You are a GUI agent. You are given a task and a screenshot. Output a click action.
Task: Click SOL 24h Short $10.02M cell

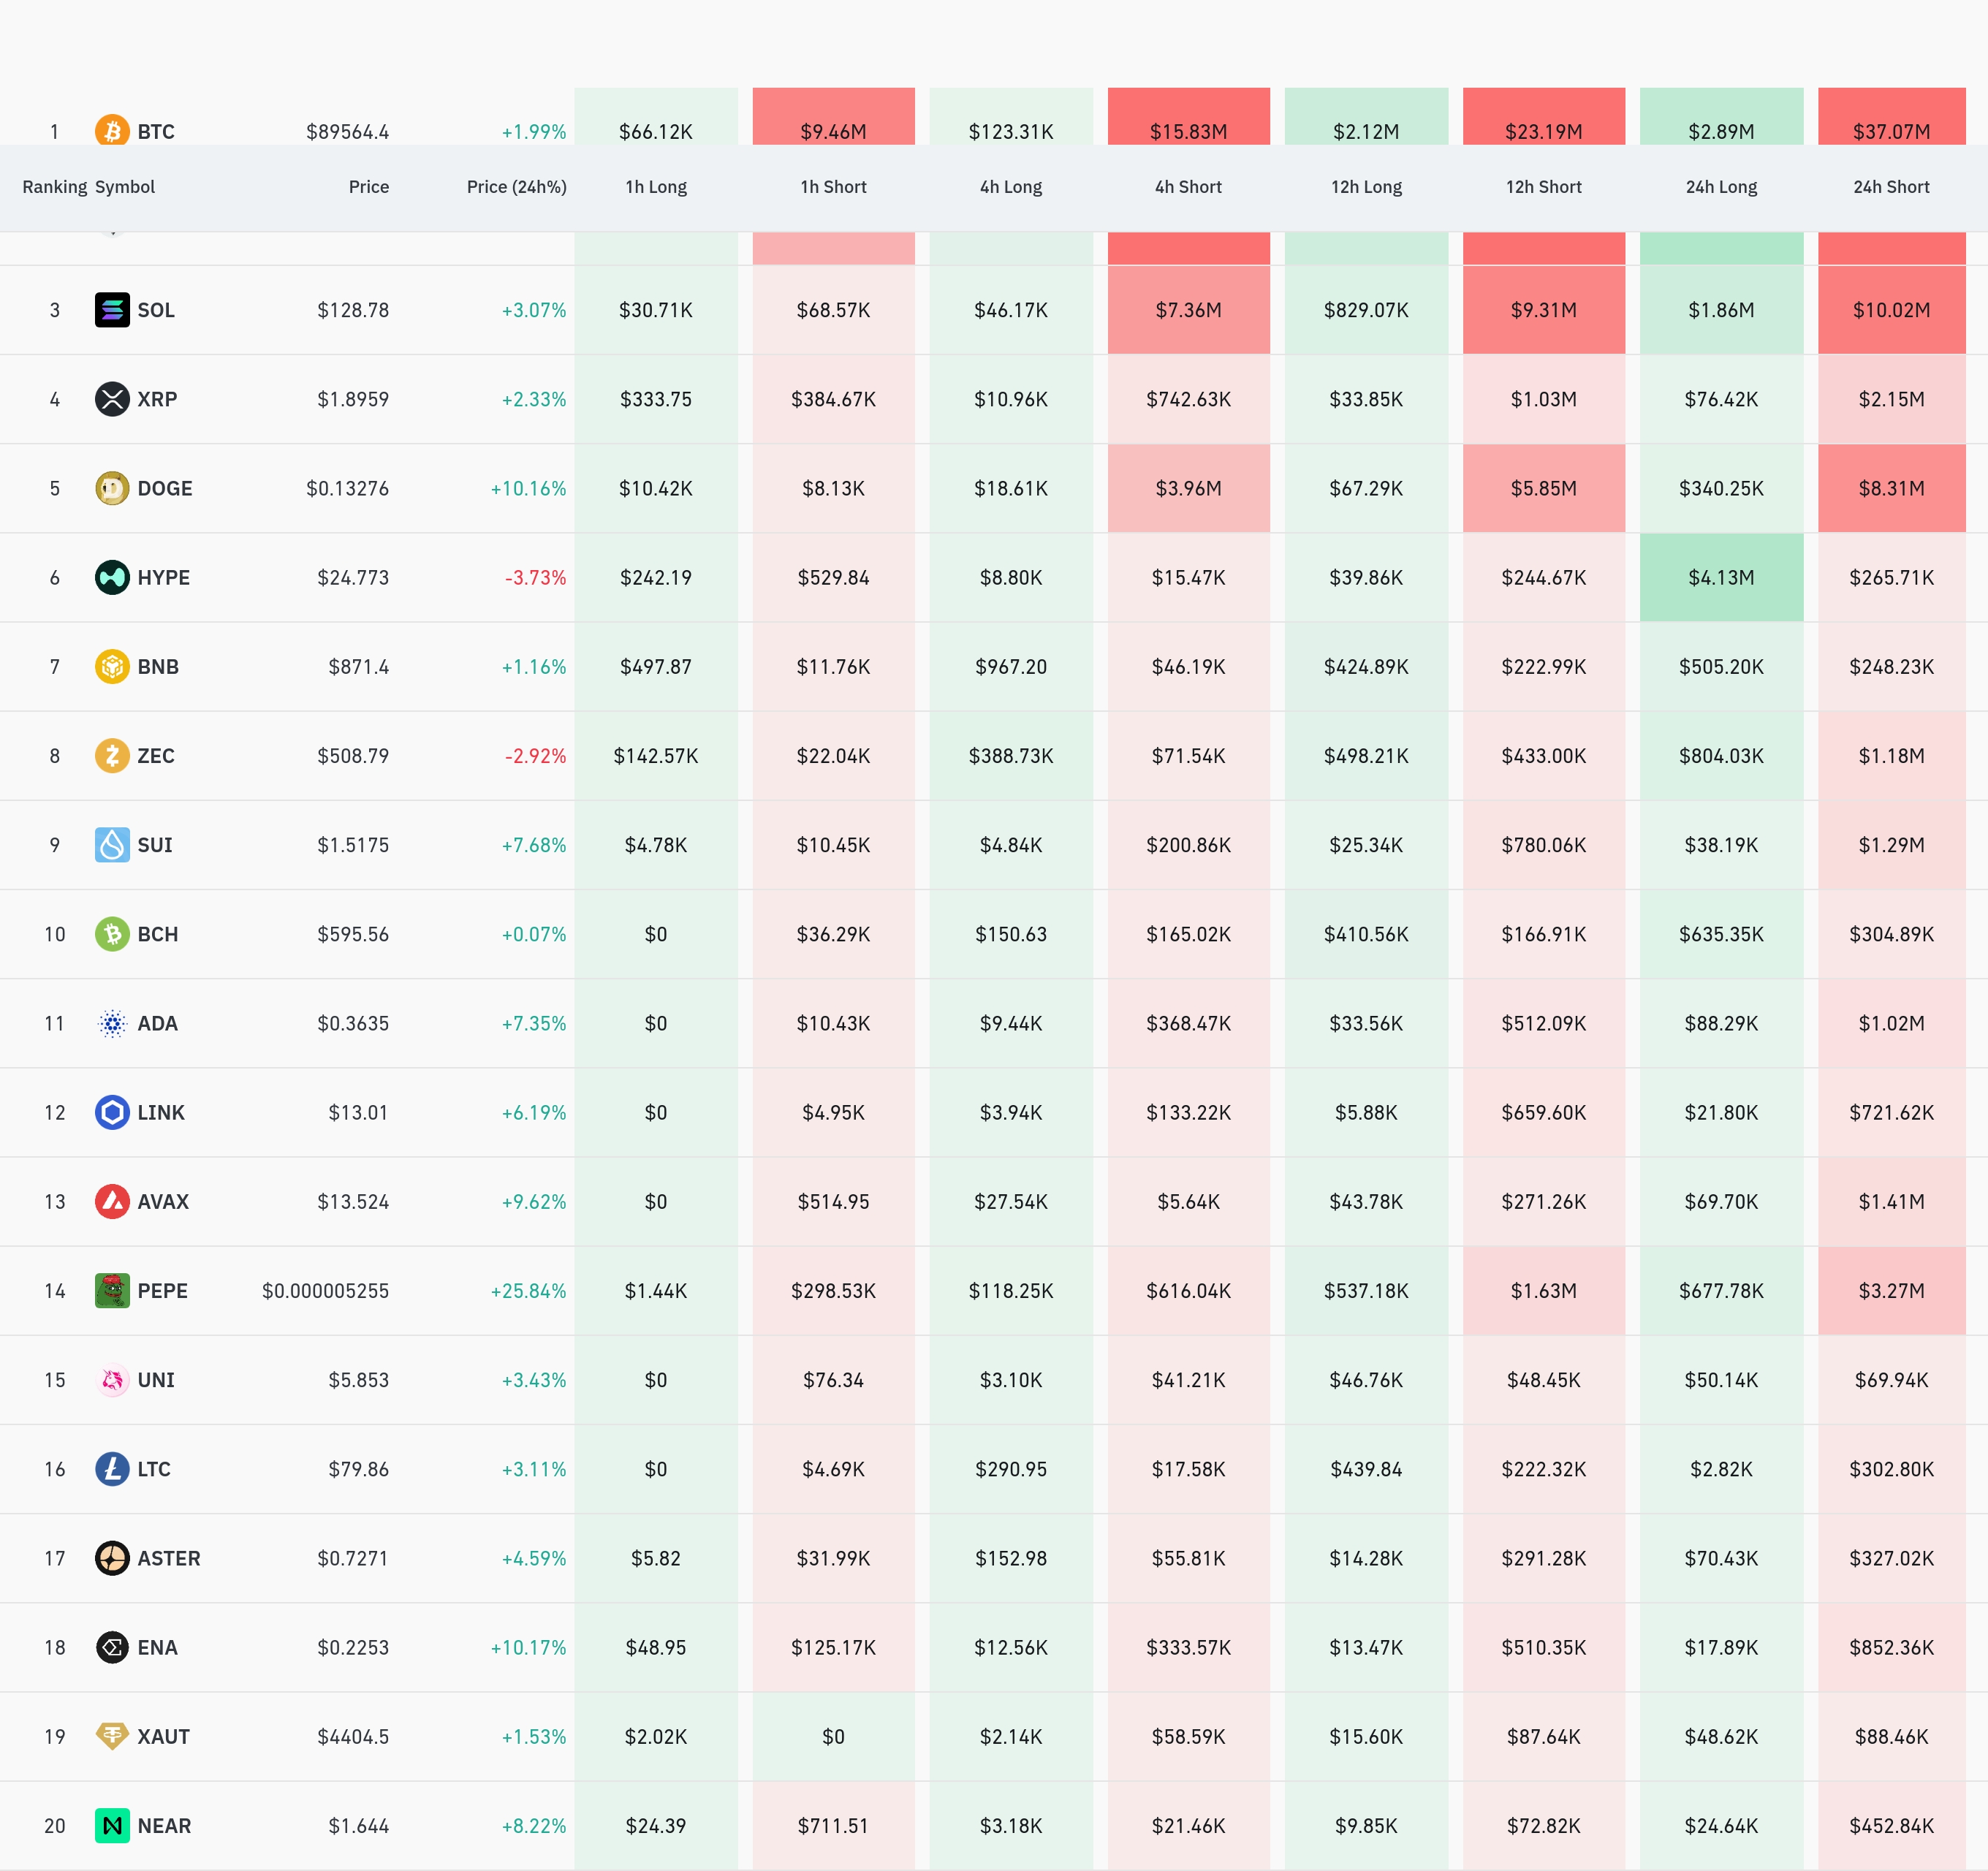tap(1891, 310)
